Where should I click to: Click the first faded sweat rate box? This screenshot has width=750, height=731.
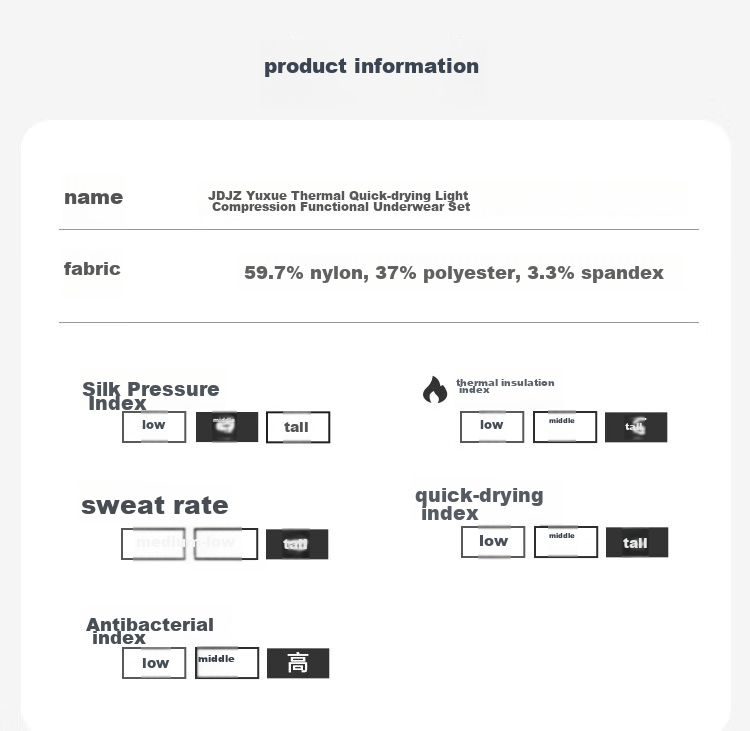[x=153, y=544]
